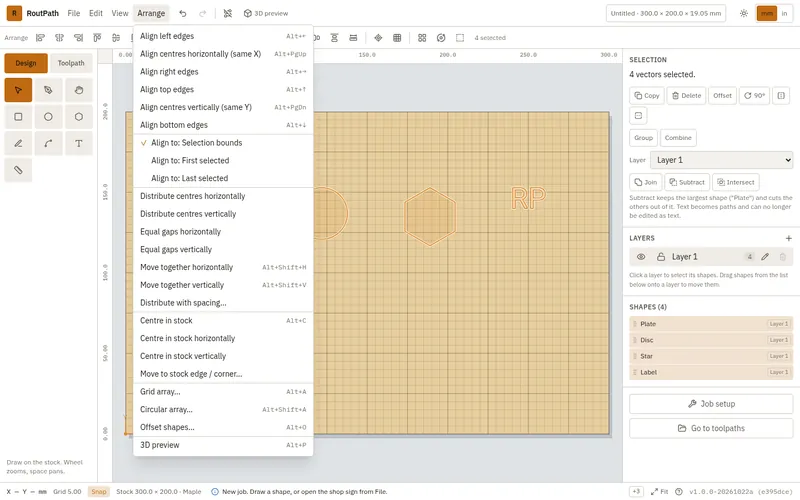The height and width of the screenshot is (500, 800).
Task: Choose Move together horizontally
Action: tap(223, 267)
